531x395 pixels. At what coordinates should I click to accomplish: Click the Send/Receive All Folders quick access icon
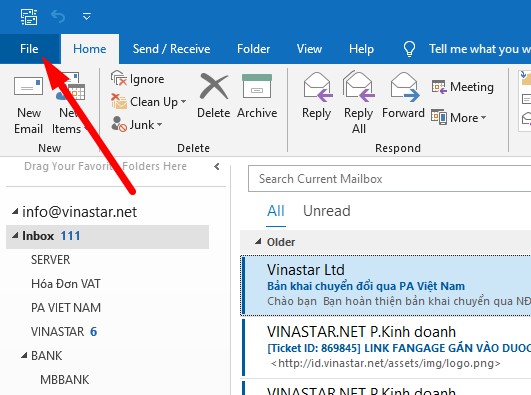[29, 17]
